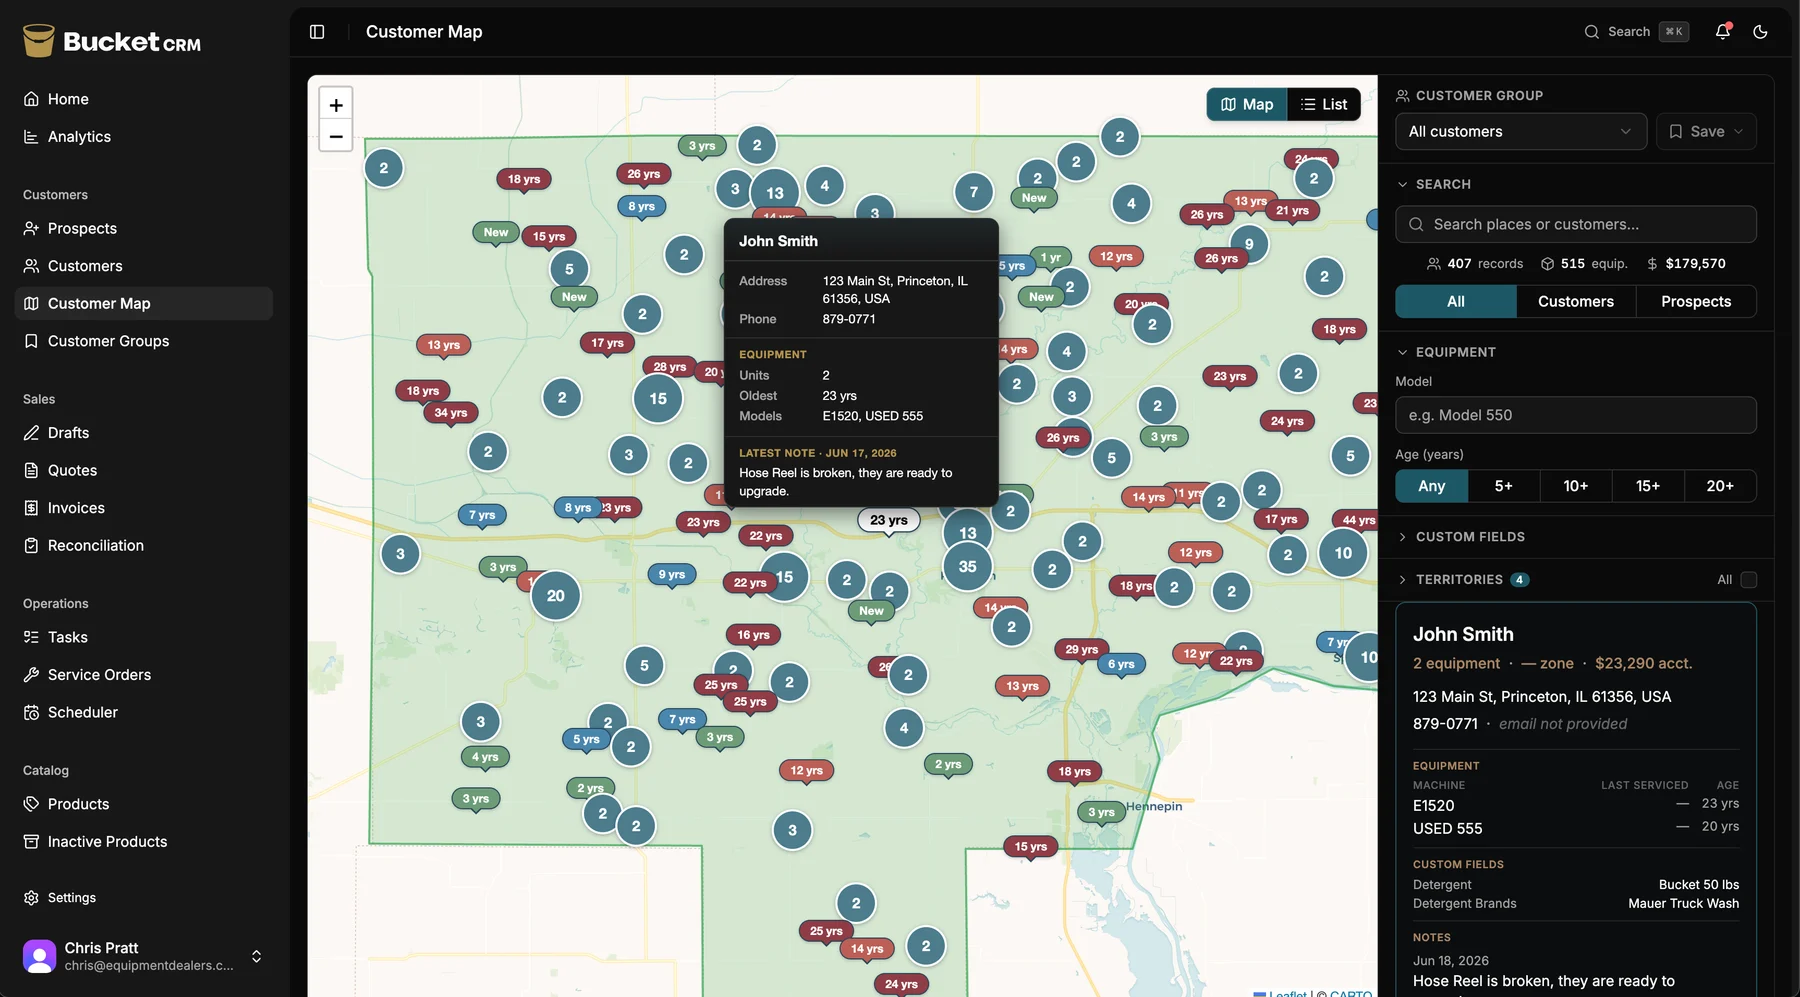This screenshot has height=997, width=1800.
Task: Switch to List view toggle
Action: pyautogui.click(x=1324, y=104)
